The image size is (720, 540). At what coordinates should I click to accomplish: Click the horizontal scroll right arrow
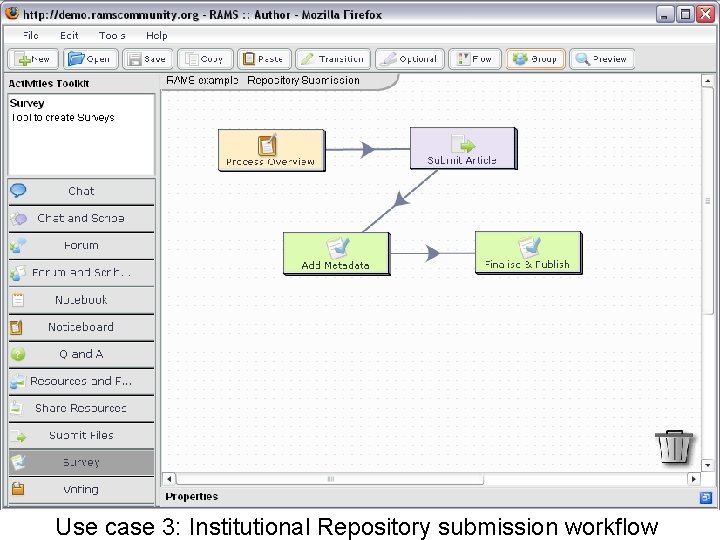tap(693, 479)
